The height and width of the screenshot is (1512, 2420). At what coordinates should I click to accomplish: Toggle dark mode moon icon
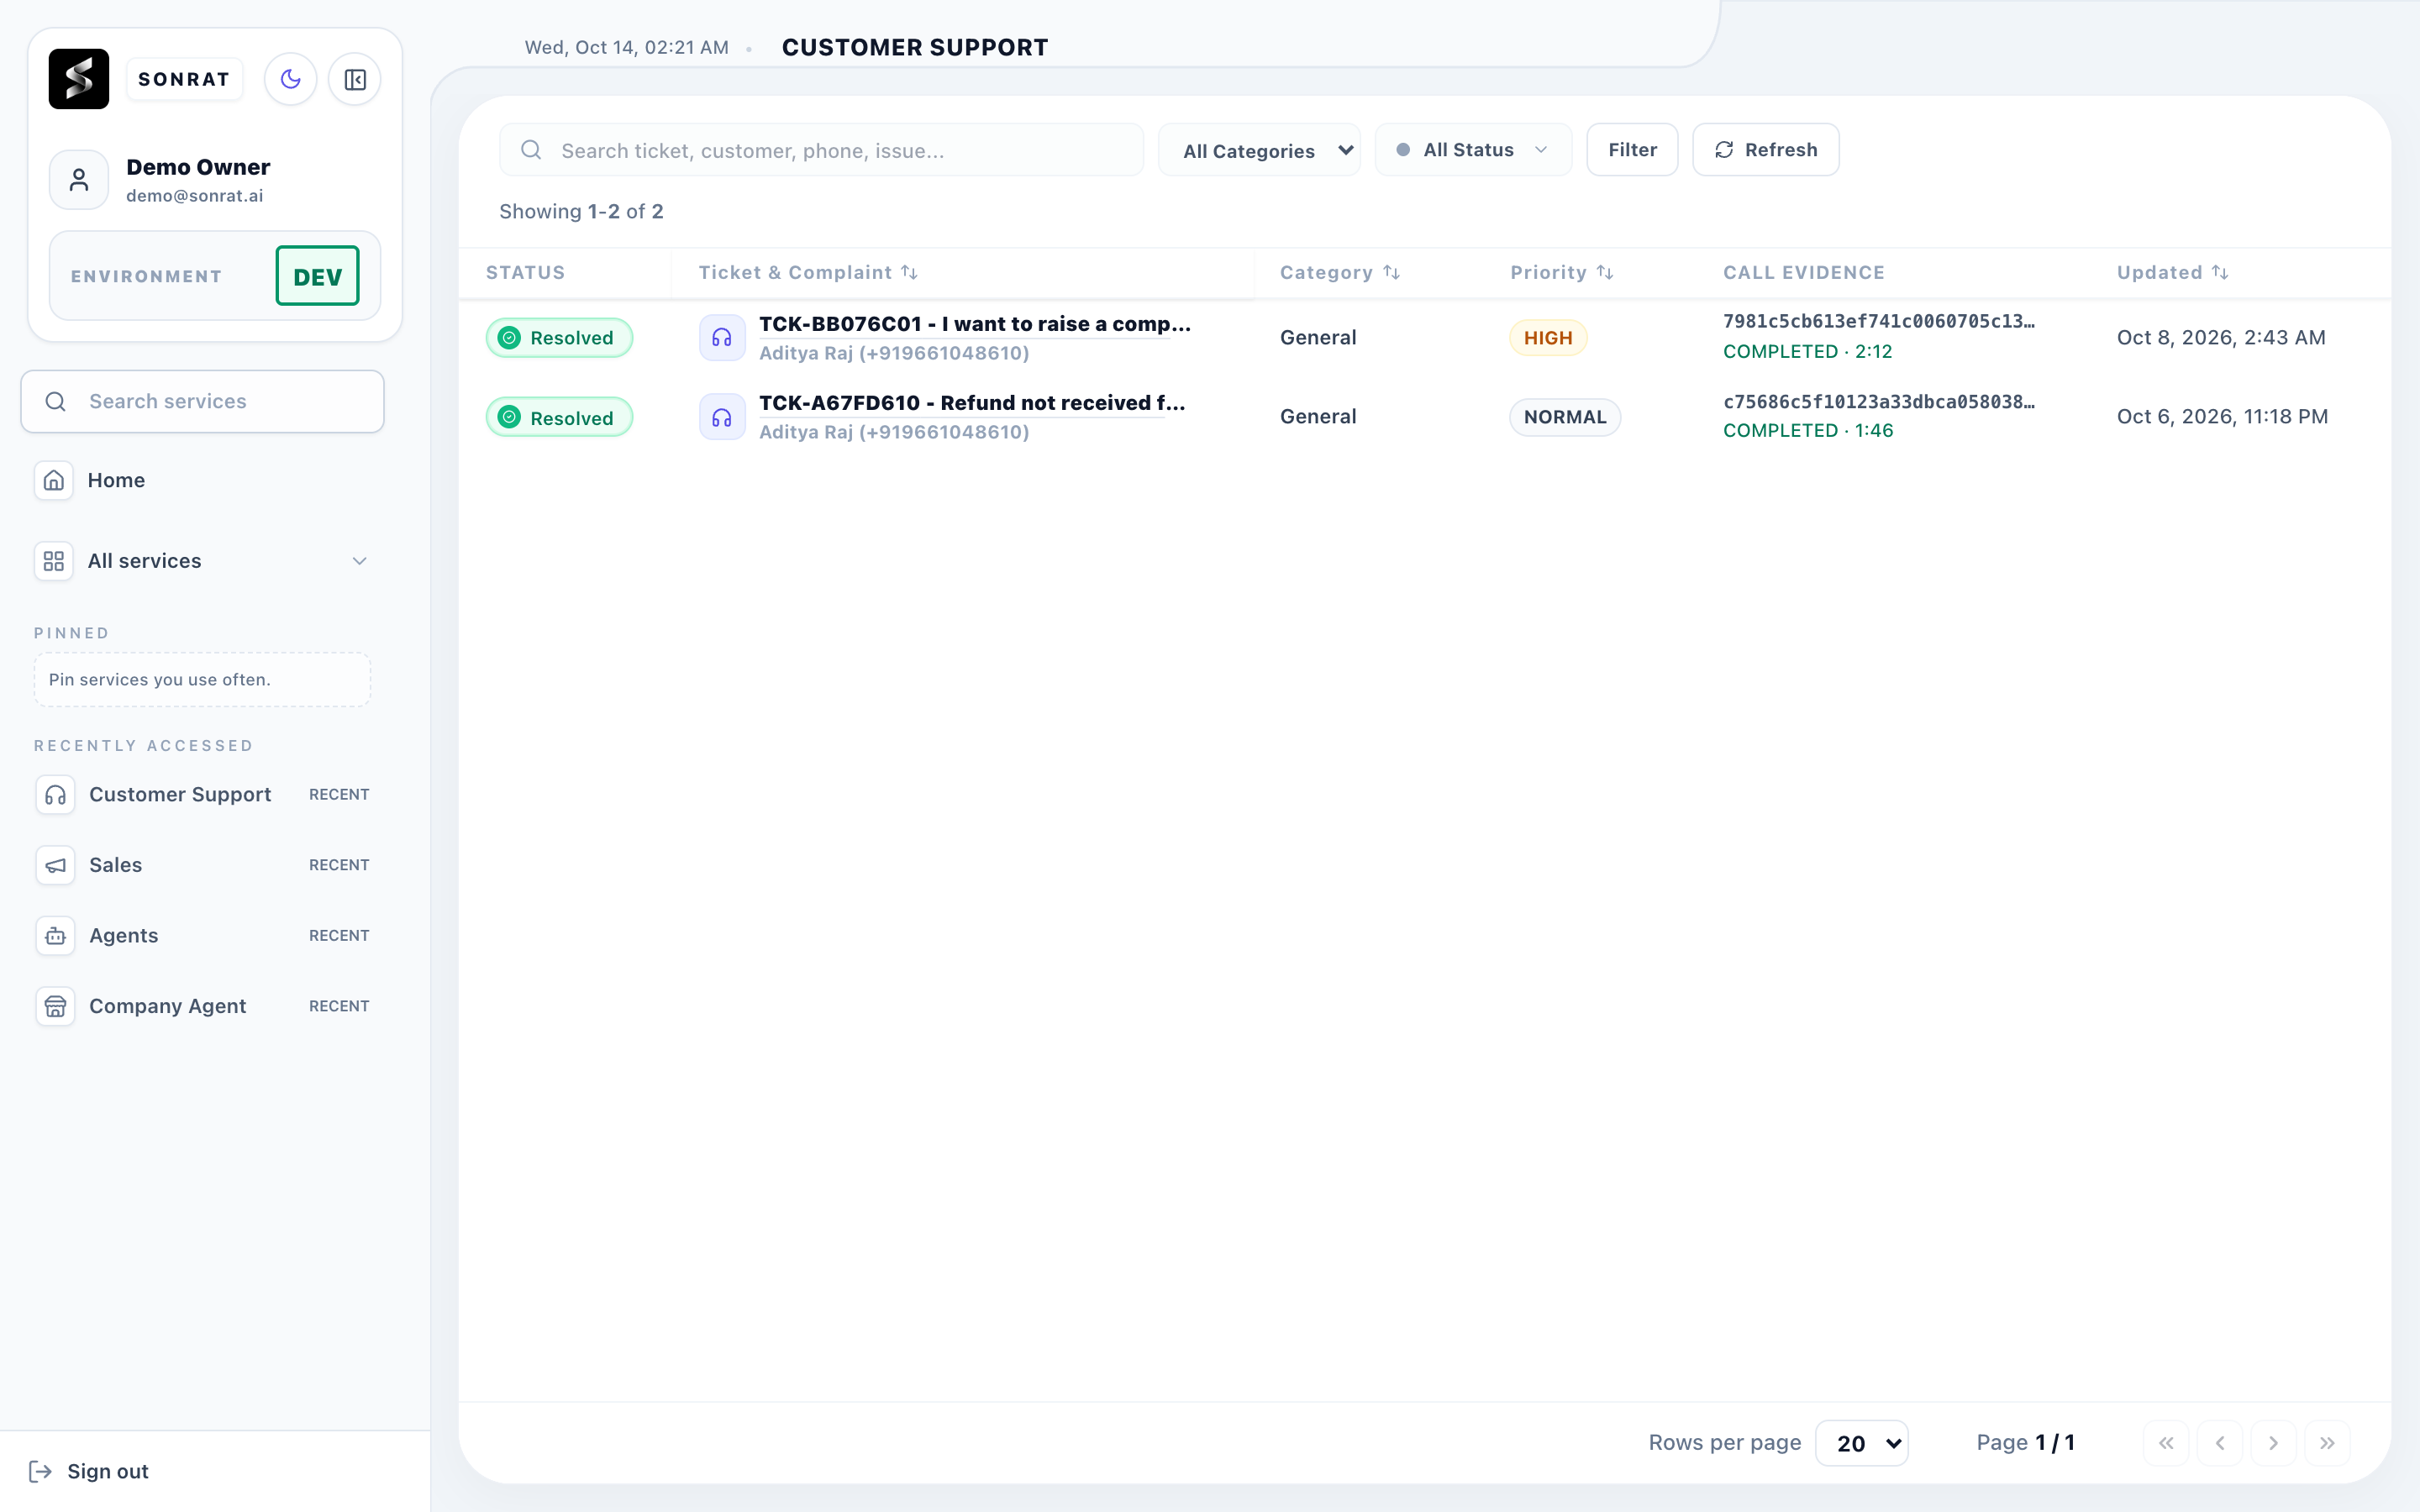point(291,79)
